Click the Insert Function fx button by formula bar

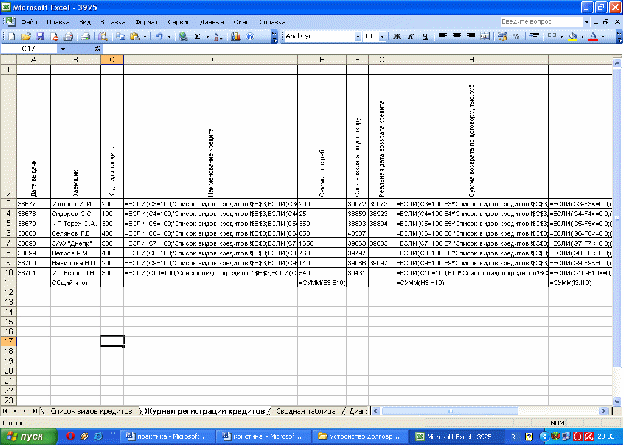point(98,49)
